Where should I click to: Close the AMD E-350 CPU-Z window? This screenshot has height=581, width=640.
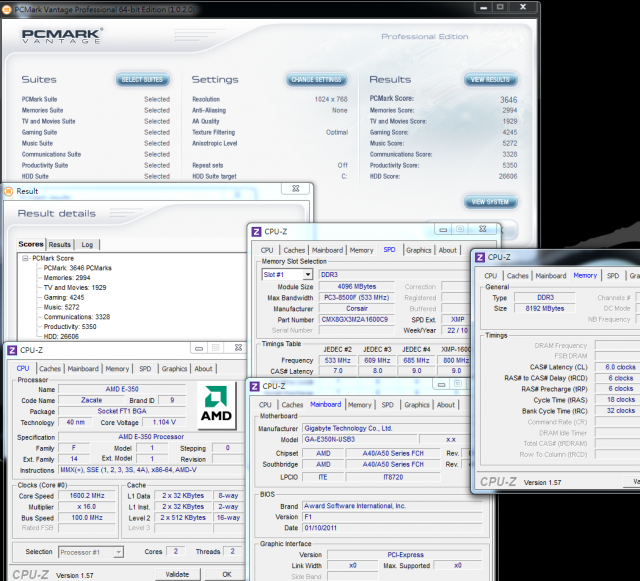click(238, 347)
